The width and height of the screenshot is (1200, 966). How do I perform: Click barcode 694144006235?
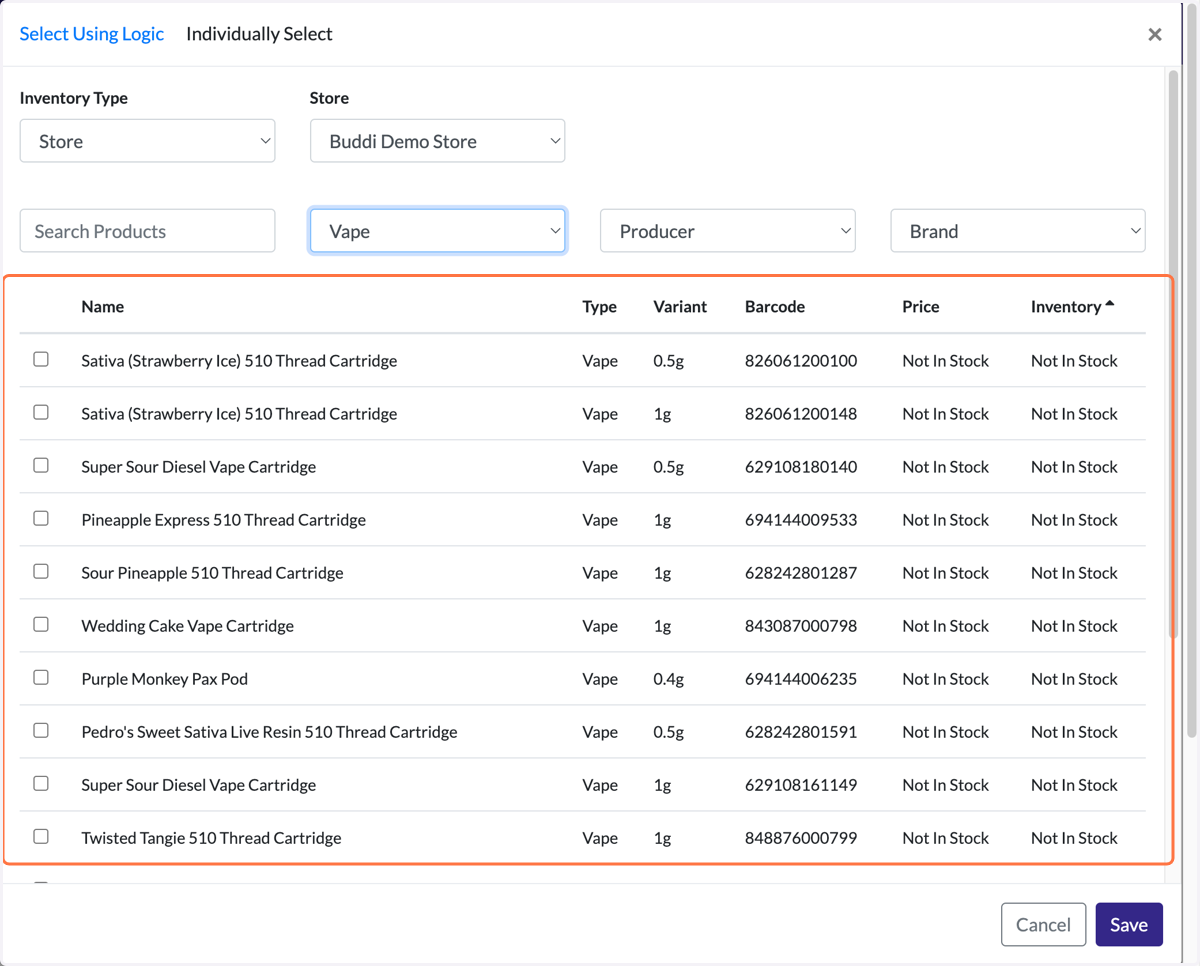801,679
